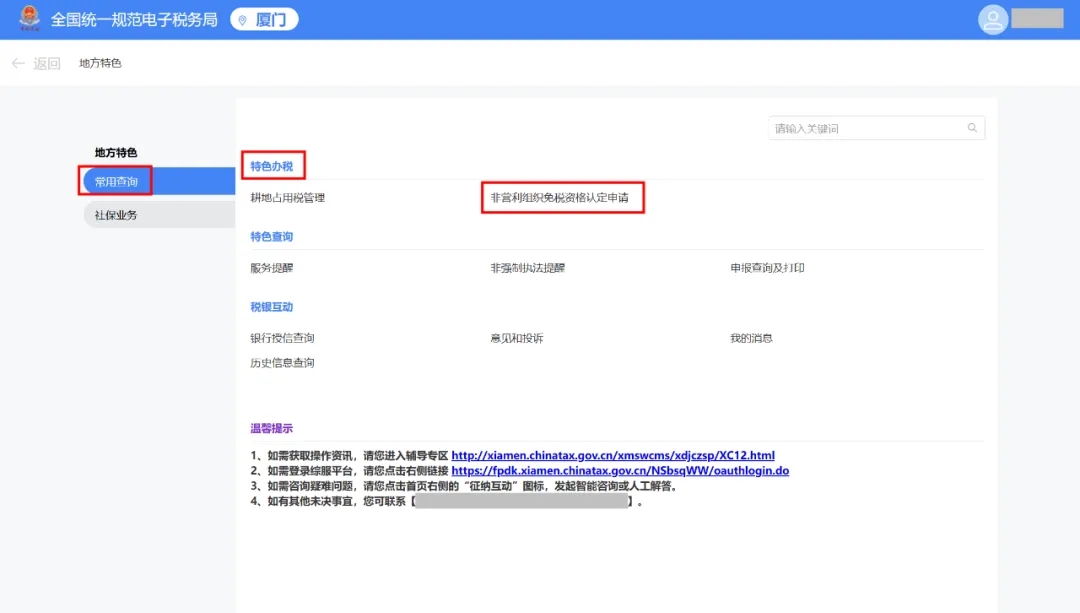1080x613 pixels.
Task: Click the tax bureau emblem logo
Action: [x=30, y=19]
